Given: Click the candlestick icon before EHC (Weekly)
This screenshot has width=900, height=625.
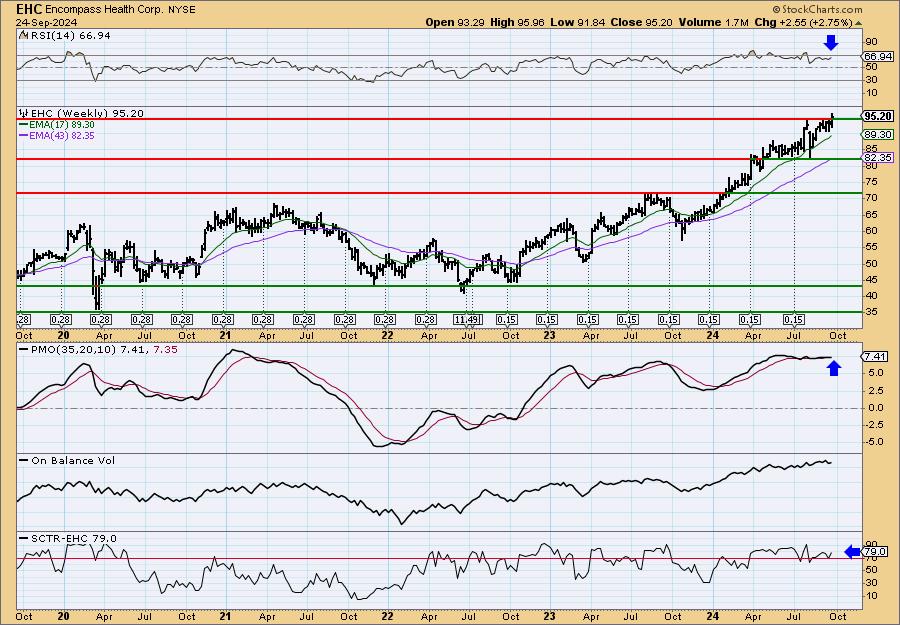Looking at the screenshot, I should 24,113.
